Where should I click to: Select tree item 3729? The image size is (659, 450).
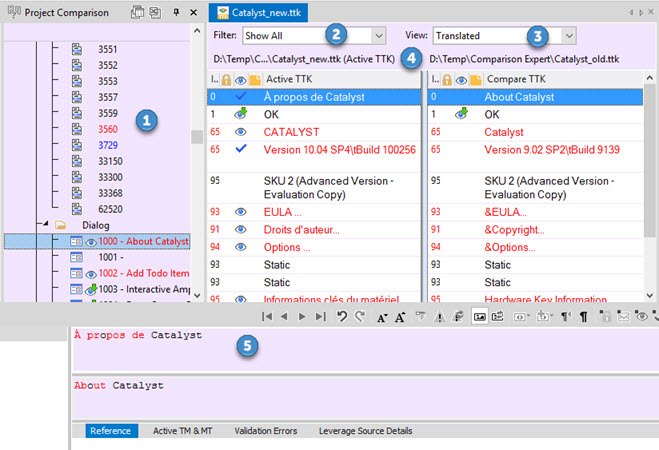point(108,145)
